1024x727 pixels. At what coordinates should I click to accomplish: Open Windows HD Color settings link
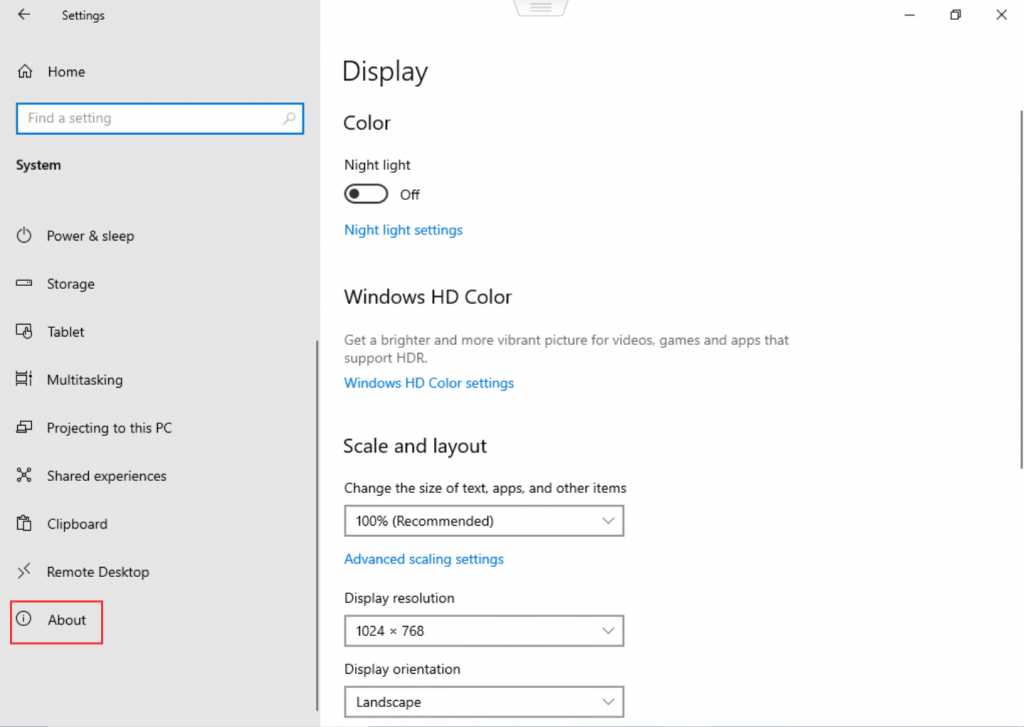pos(429,383)
